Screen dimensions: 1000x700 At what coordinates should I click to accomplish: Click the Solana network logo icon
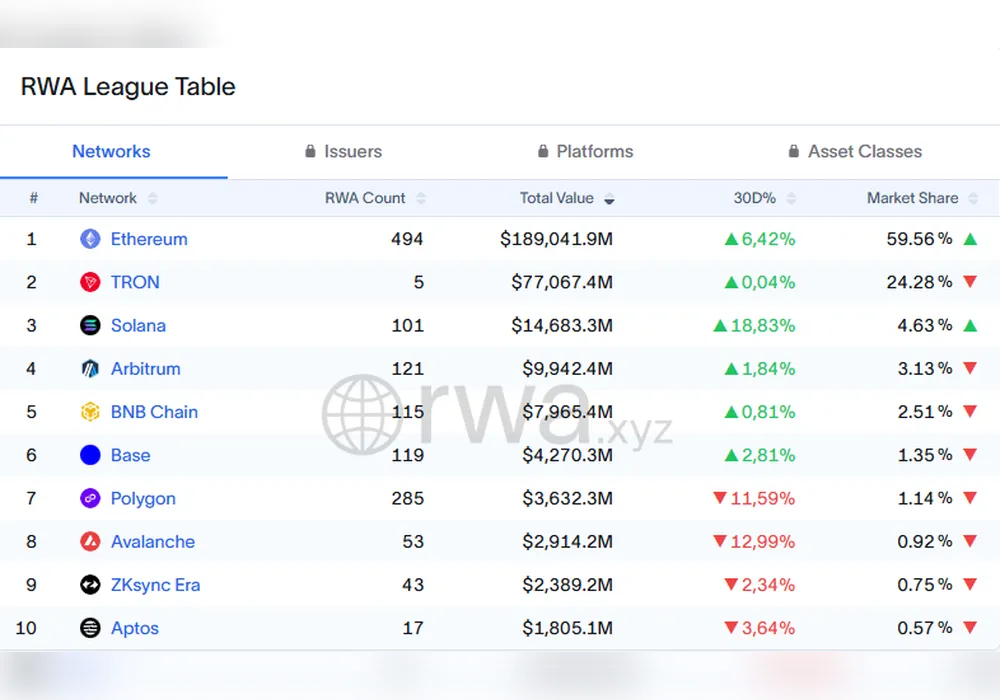coord(90,325)
